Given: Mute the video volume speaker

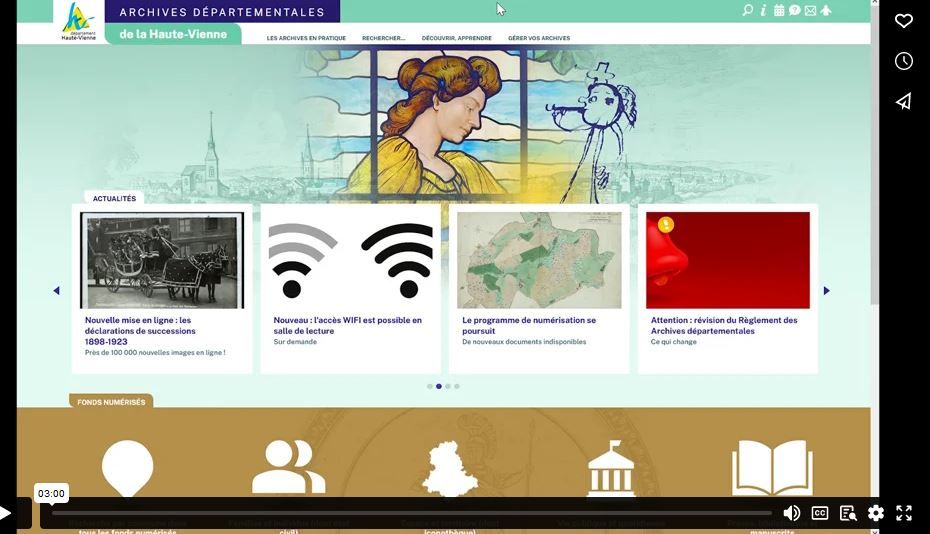Looking at the screenshot, I should coord(791,513).
